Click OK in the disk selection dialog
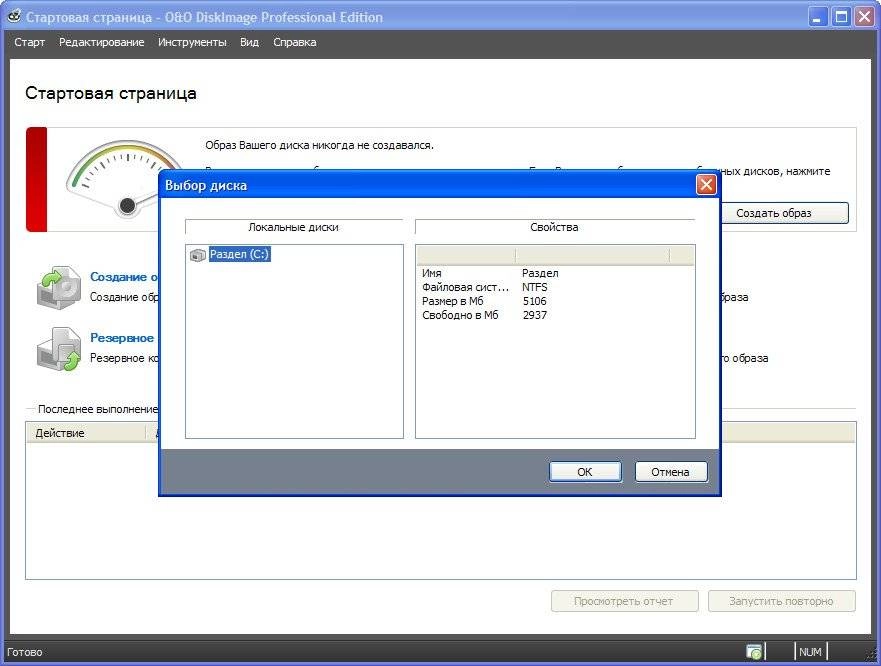 pyautogui.click(x=585, y=472)
